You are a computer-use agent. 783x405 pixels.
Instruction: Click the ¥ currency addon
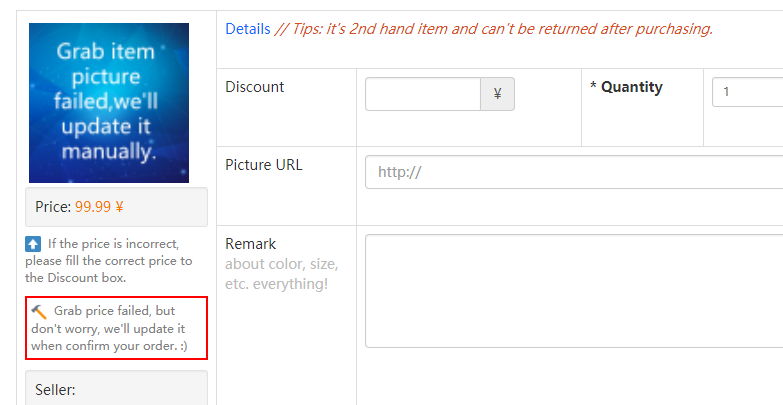coord(497,94)
